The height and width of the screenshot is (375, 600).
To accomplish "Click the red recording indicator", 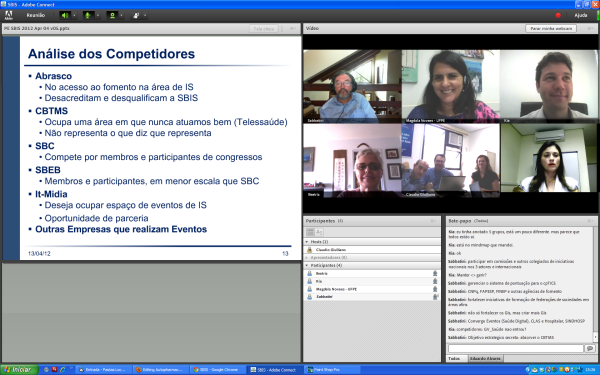I will 558,15.
